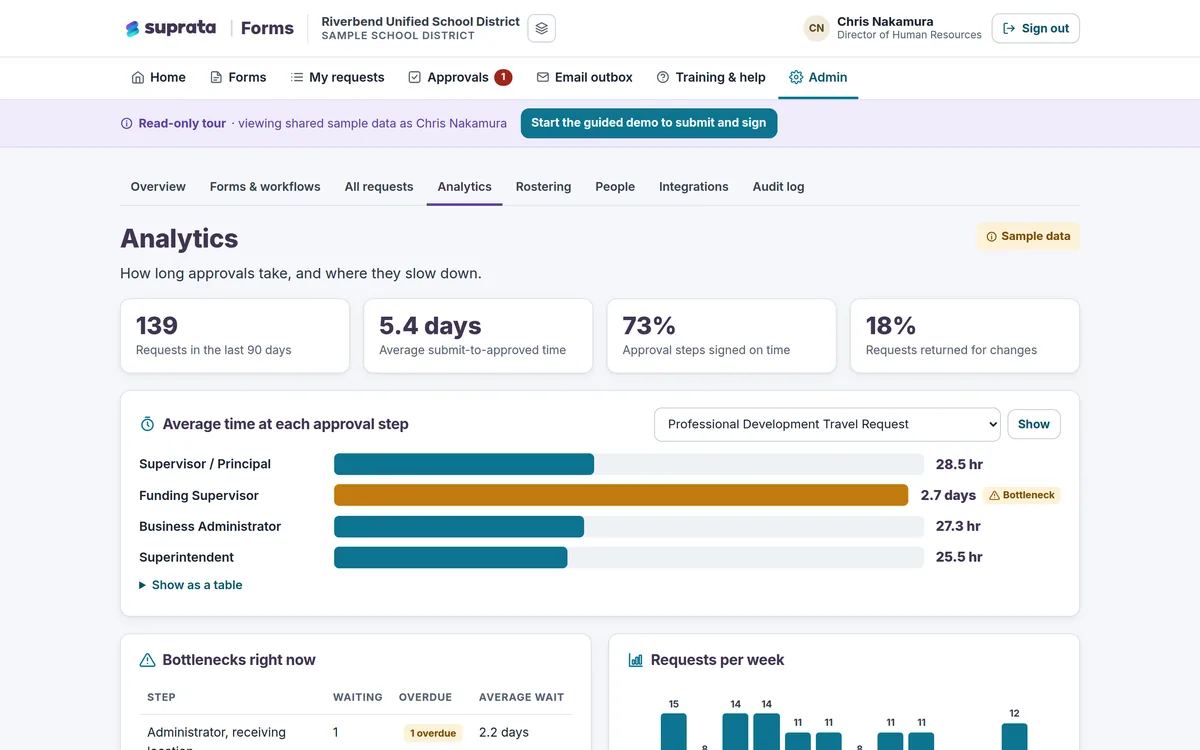This screenshot has width=1200, height=750.
Task: Switch to All requests tab
Action: 379,187
